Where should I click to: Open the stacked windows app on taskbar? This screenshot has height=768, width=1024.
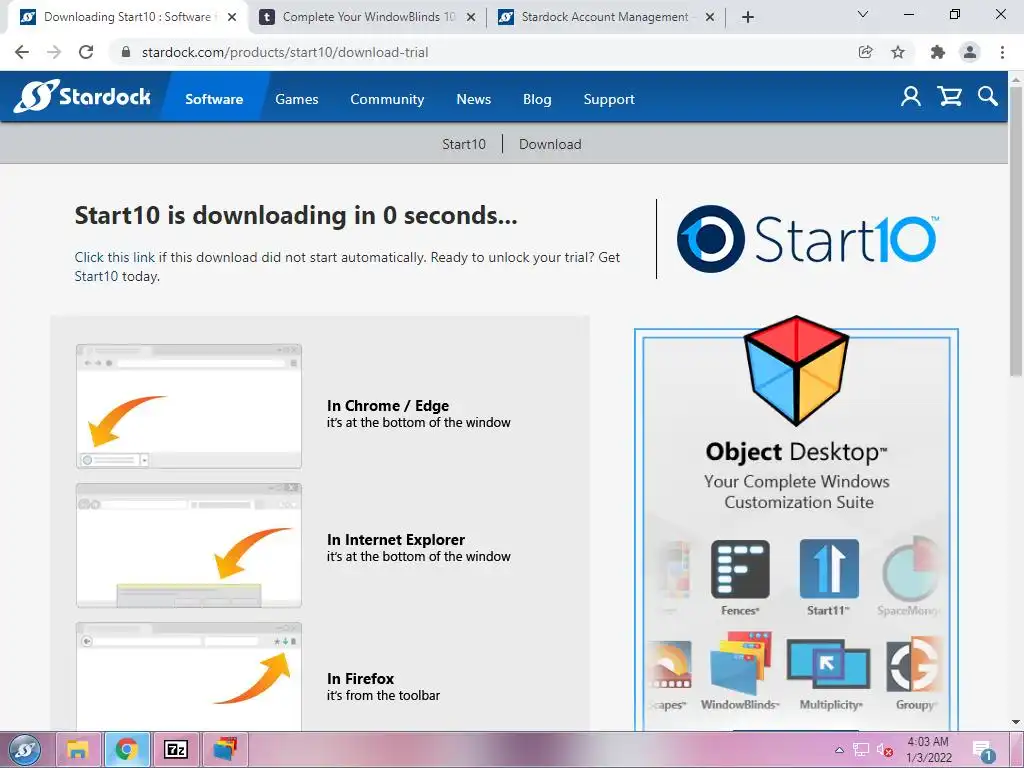pyautogui.click(x=225, y=750)
